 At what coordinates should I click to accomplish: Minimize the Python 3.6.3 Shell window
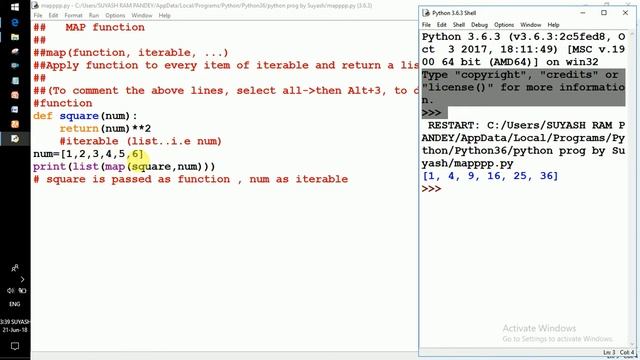pos(583,13)
